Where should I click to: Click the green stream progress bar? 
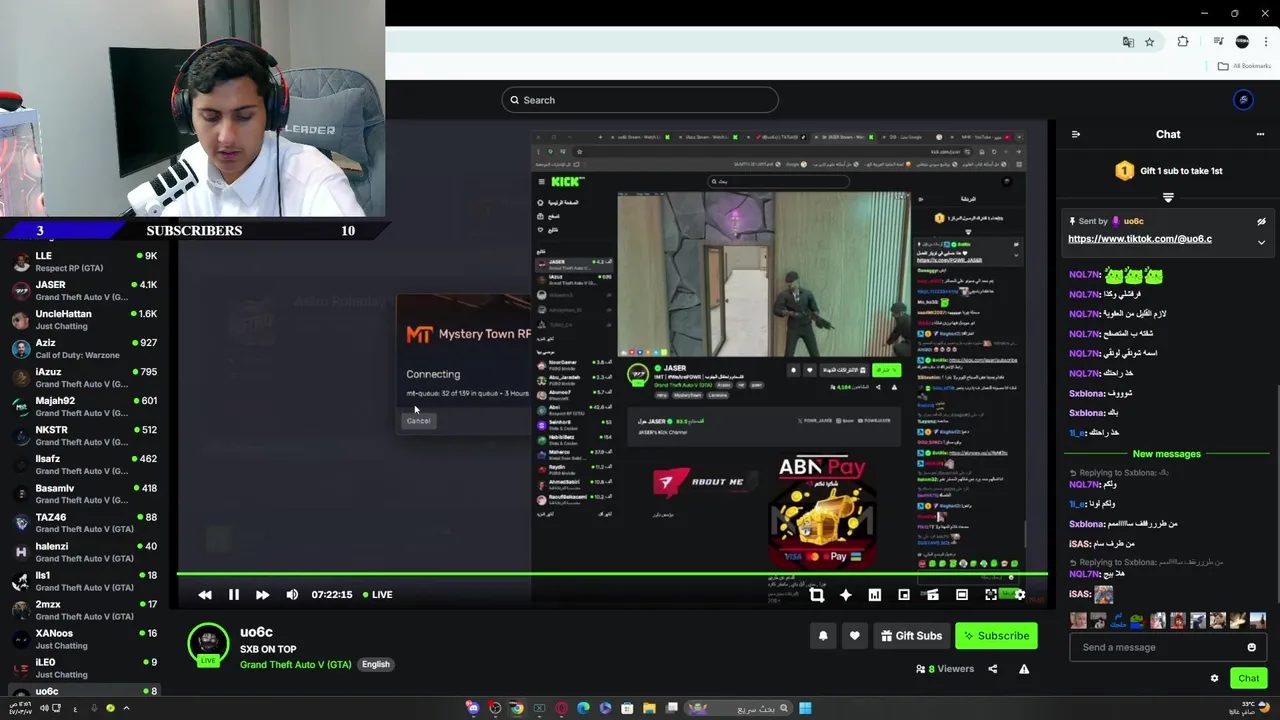click(612, 574)
